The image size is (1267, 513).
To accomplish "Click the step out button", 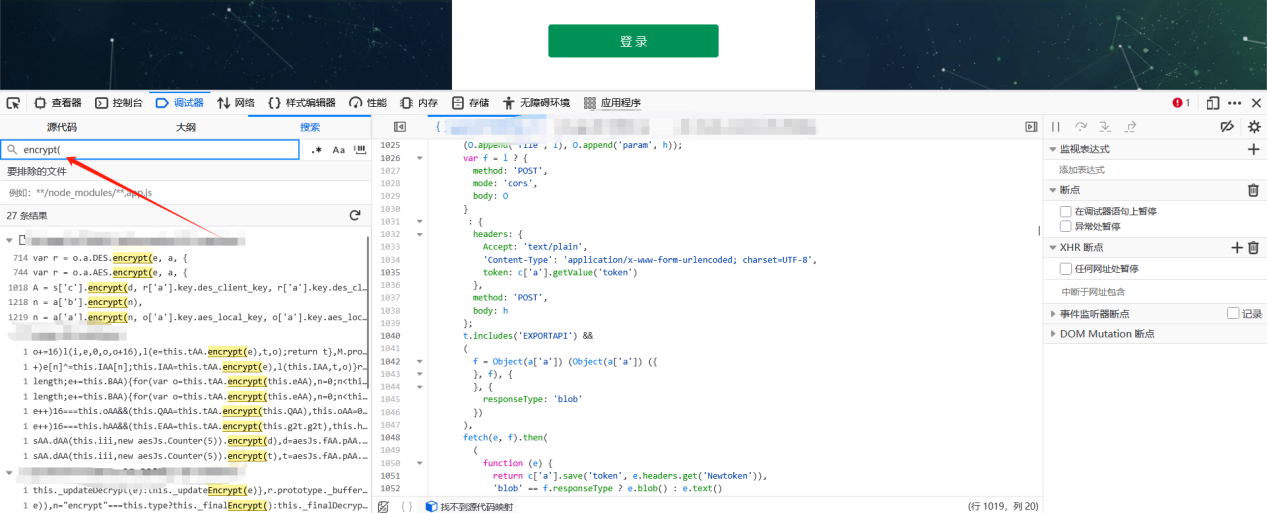I will pyautogui.click(x=1130, y=127).
